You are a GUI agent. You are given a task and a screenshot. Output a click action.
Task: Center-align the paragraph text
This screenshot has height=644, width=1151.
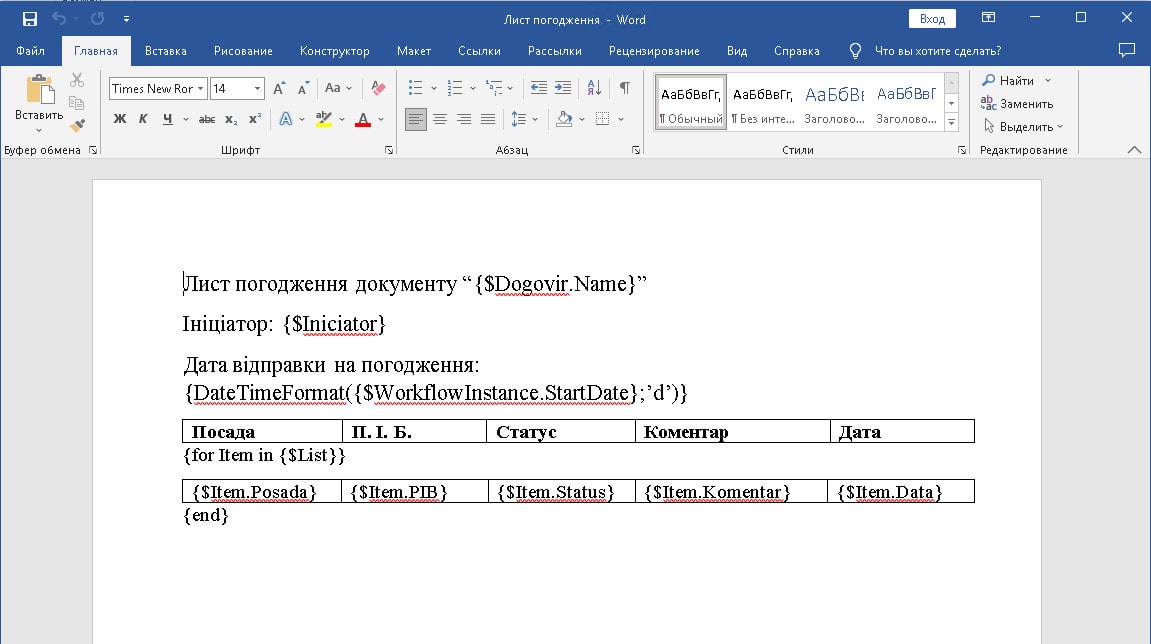(x=440, y=119)
